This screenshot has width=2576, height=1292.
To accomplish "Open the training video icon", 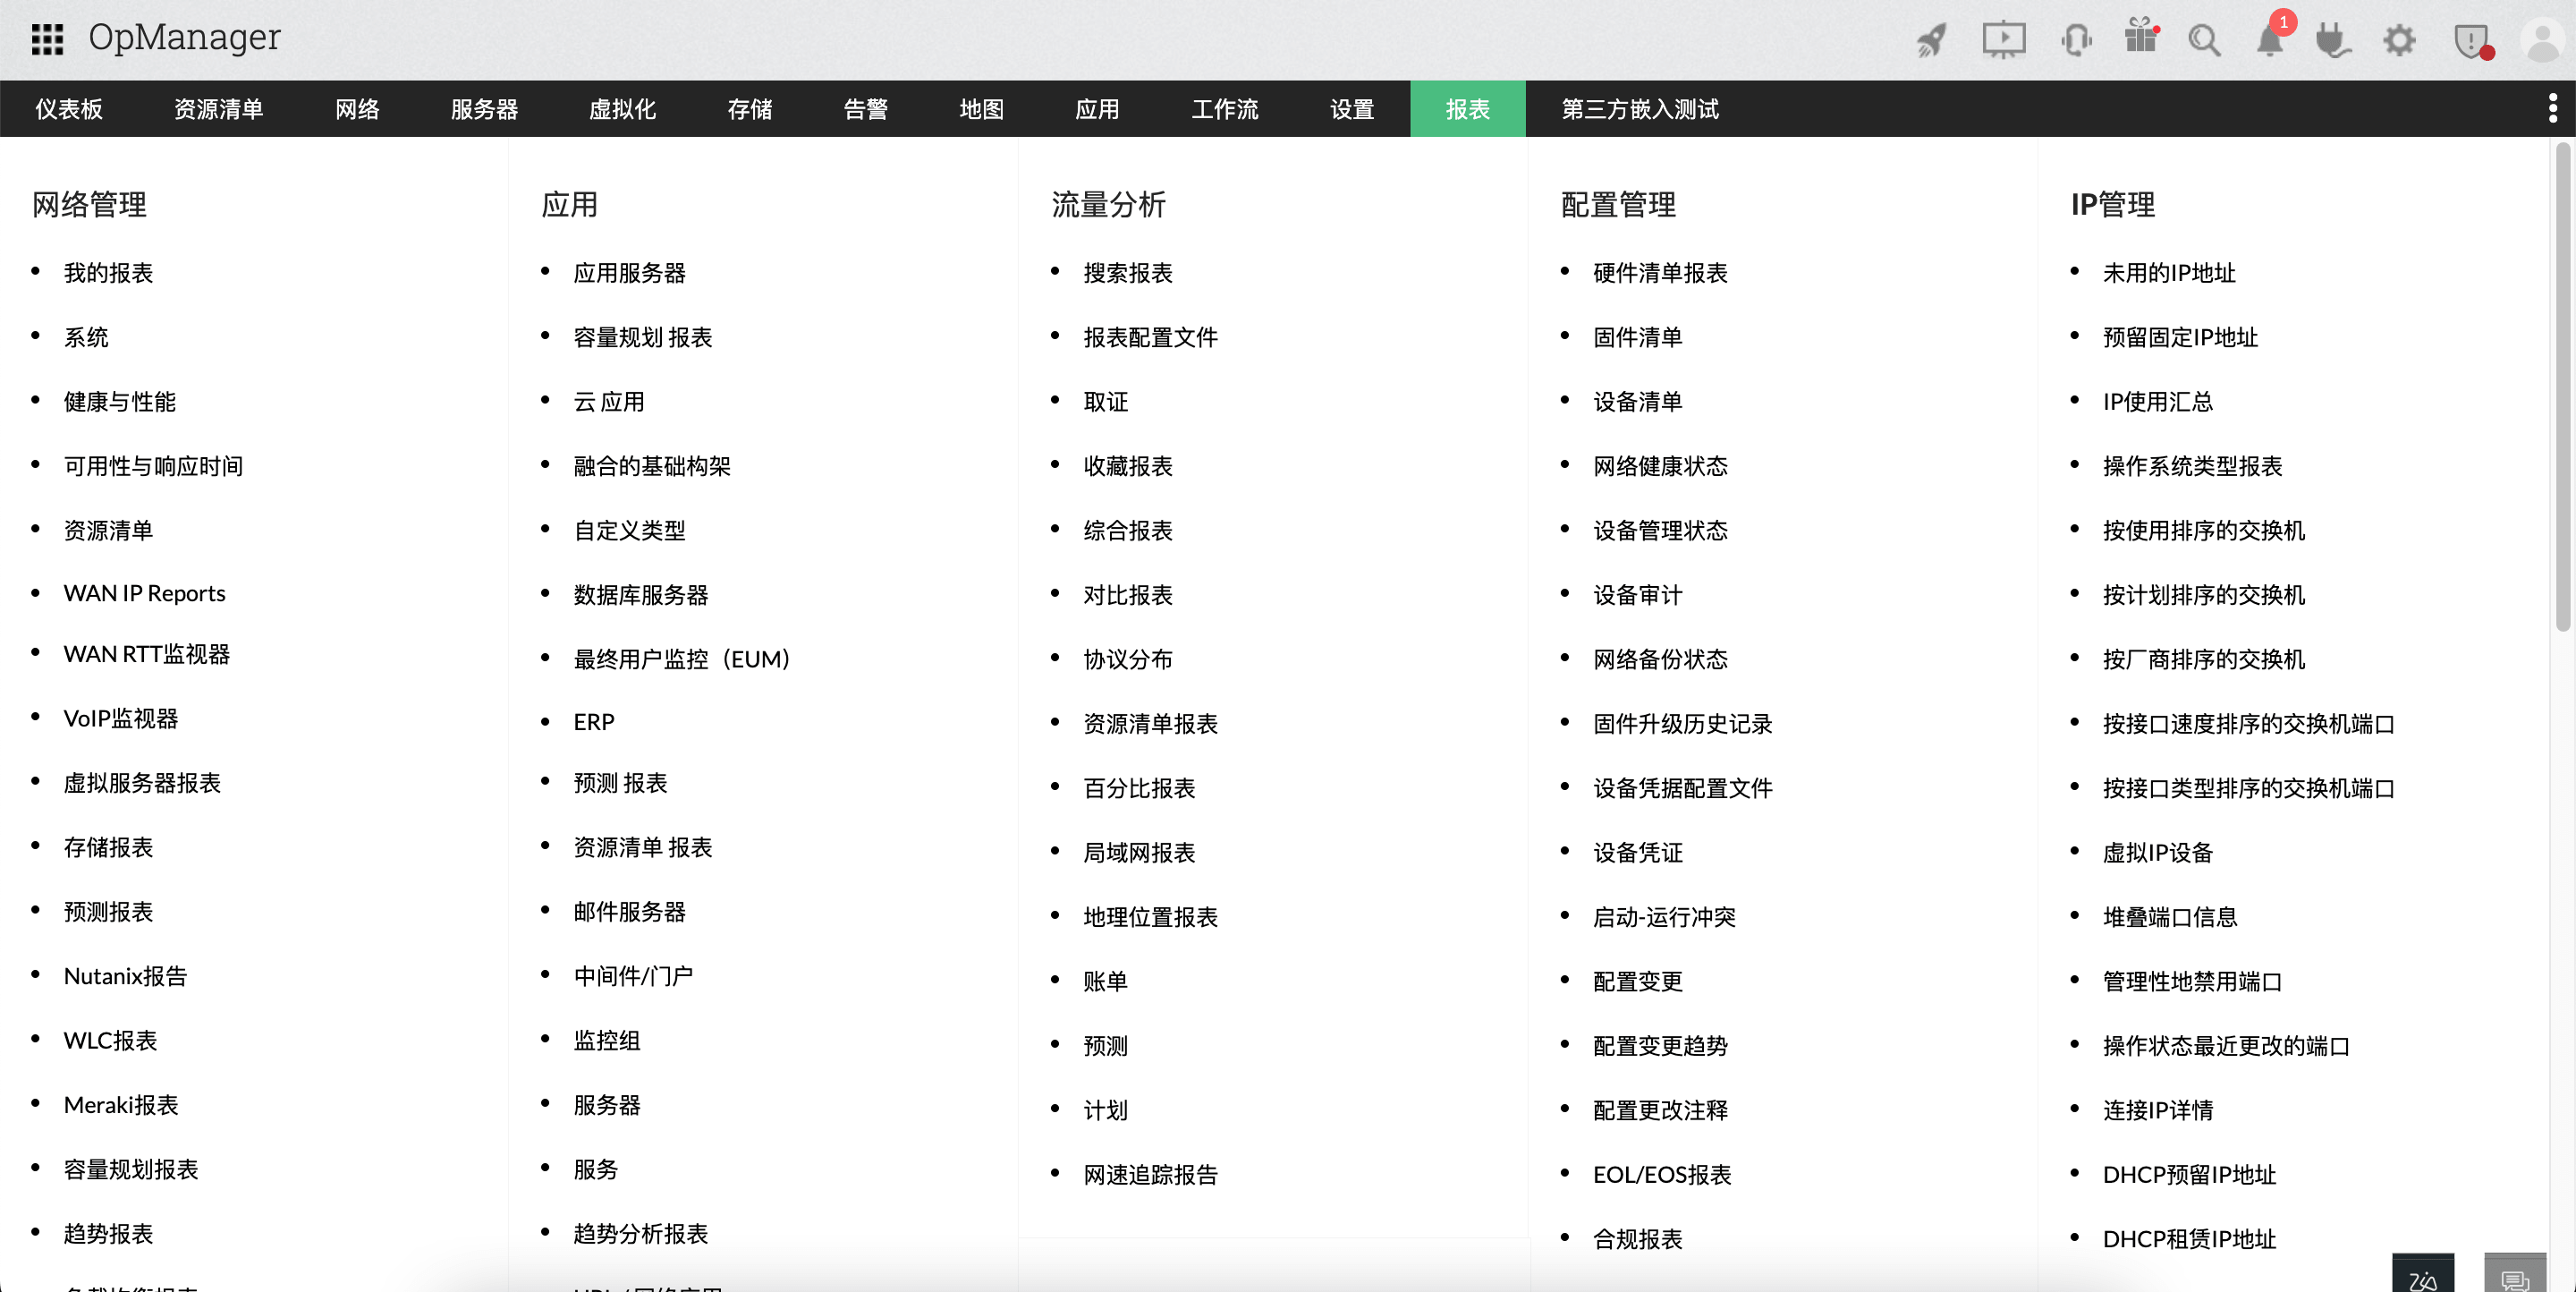I will [2003, 40].
